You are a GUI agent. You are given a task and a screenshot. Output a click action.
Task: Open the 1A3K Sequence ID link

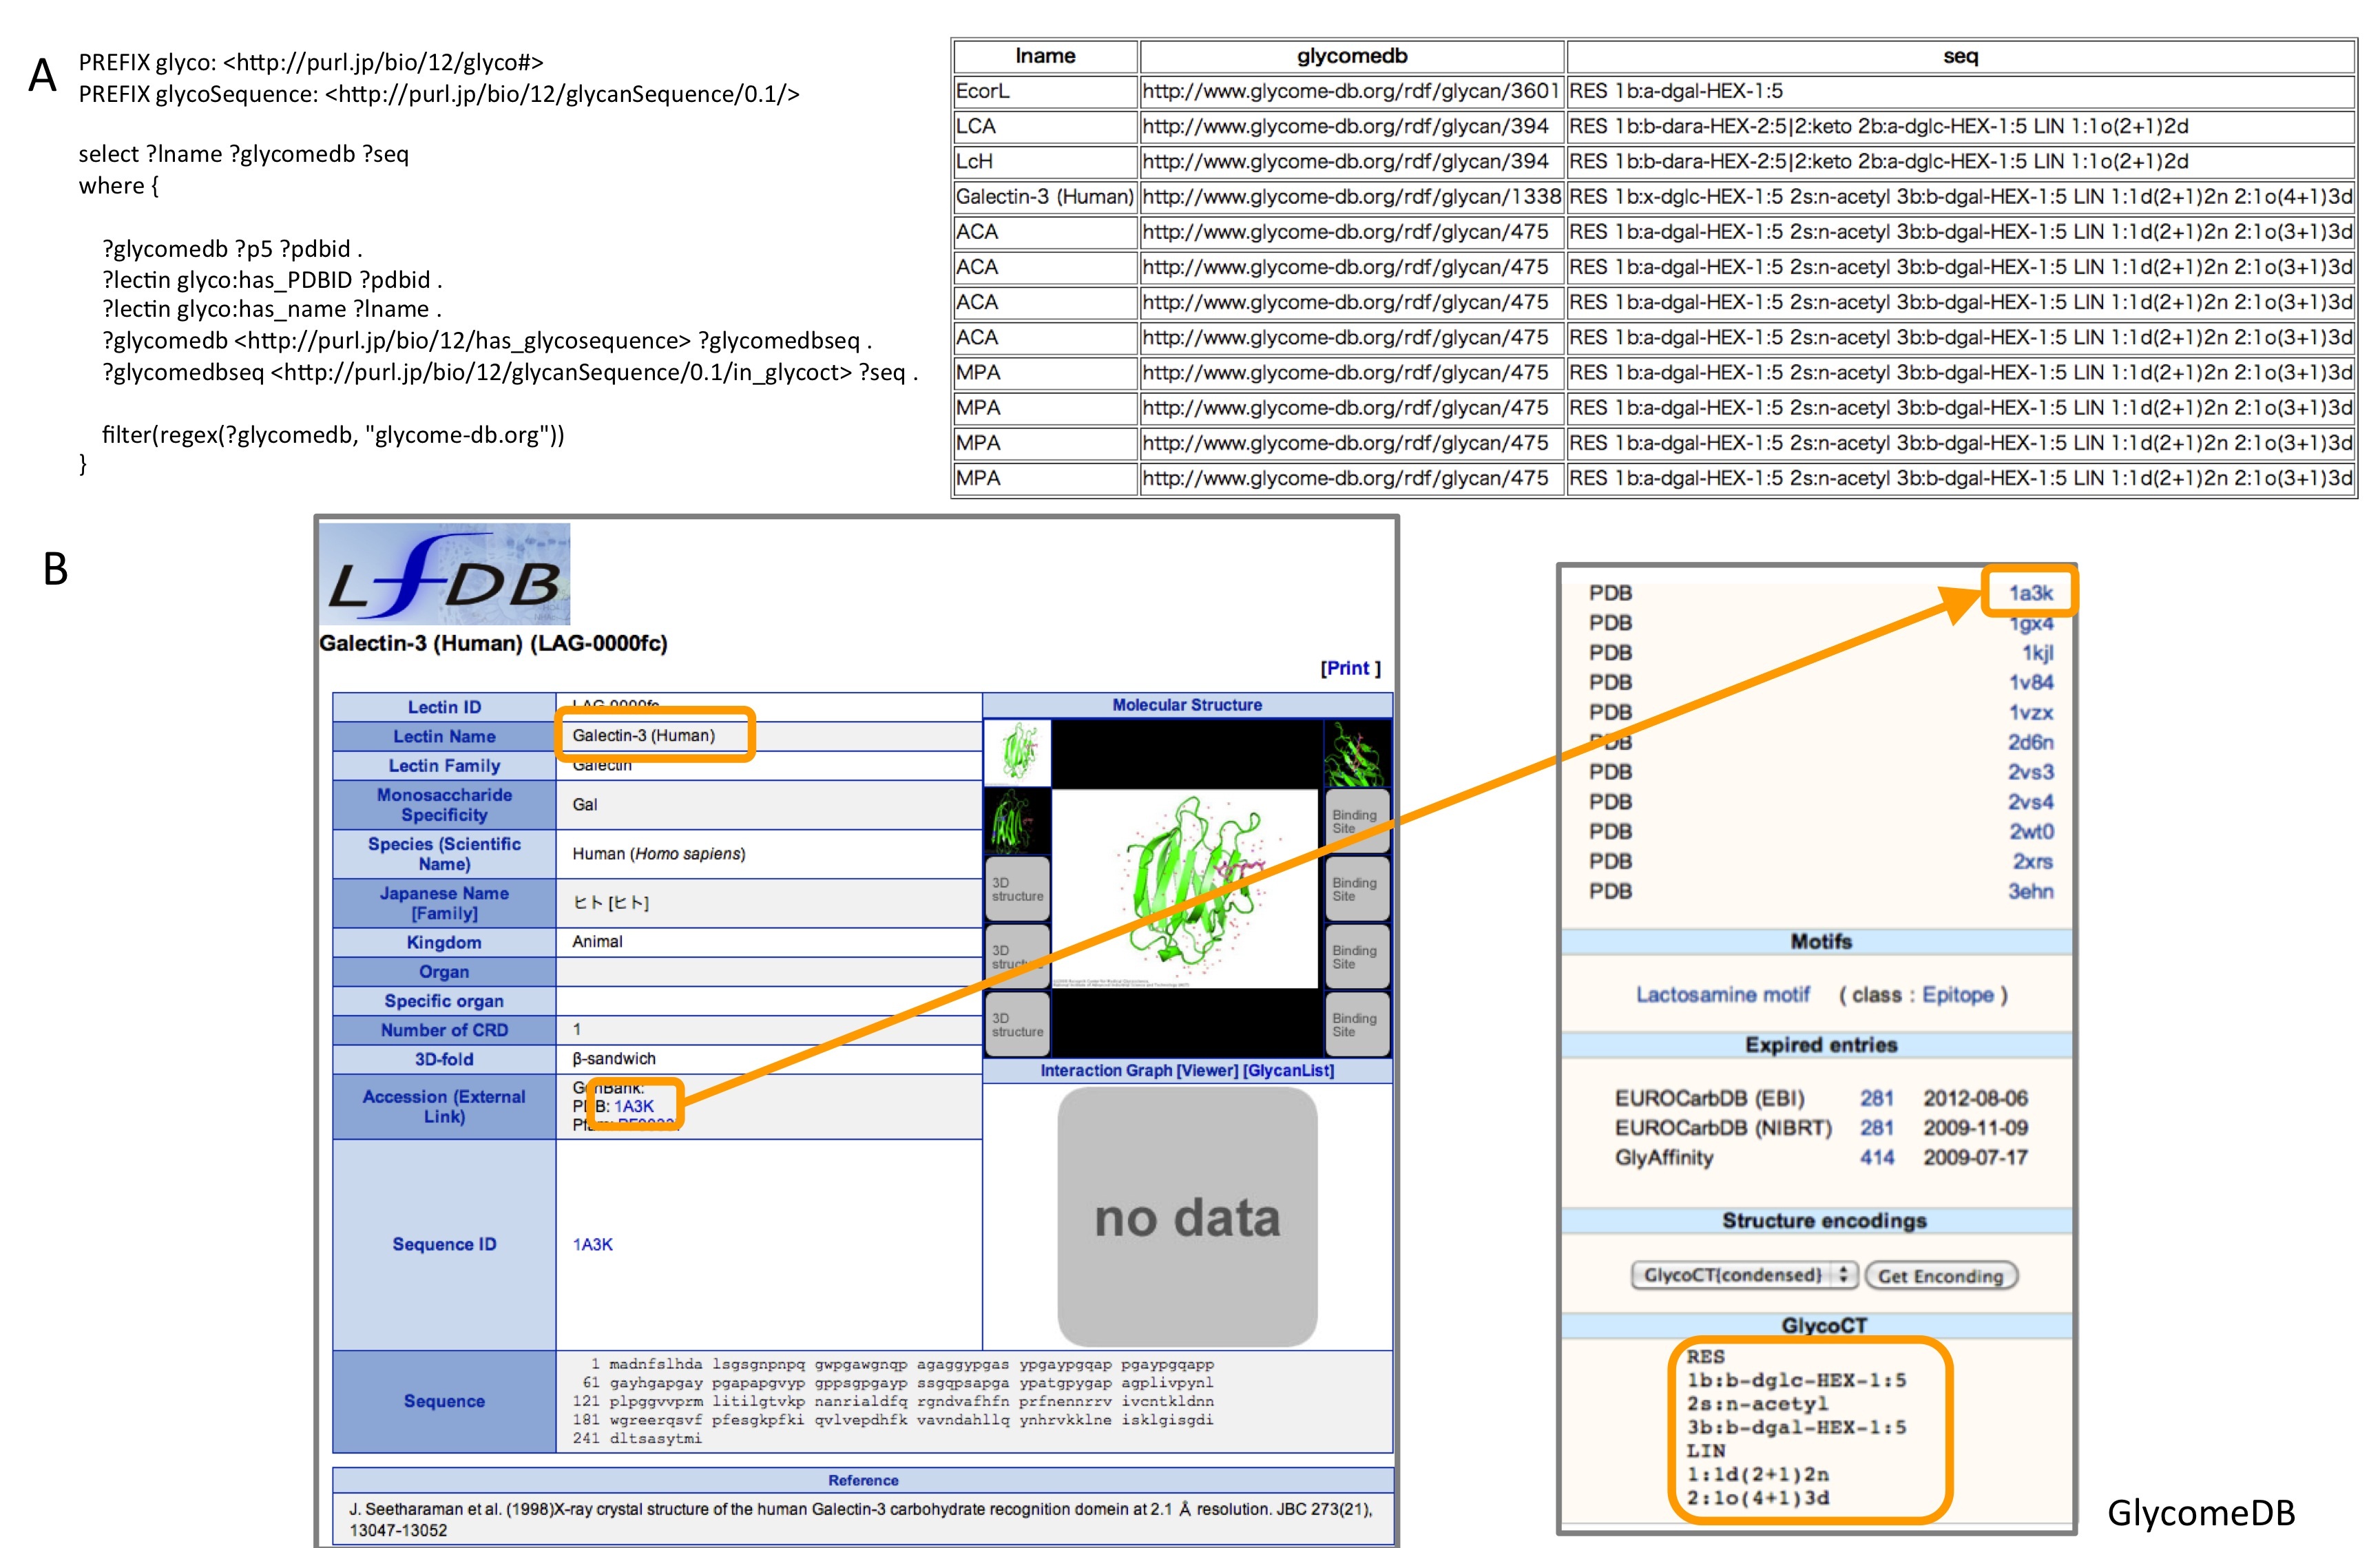pos(592,1244)
